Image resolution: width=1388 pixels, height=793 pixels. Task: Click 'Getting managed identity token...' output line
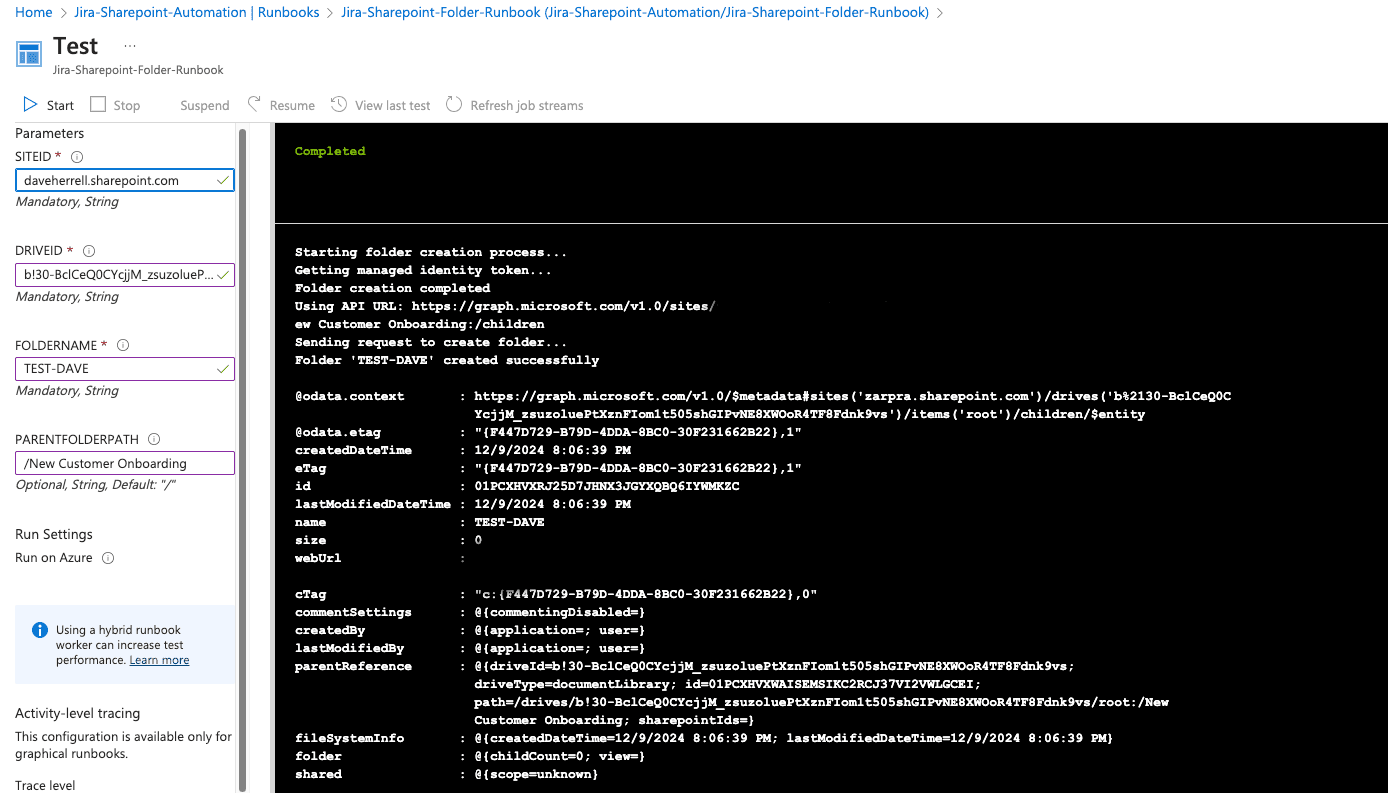point(423,270)
